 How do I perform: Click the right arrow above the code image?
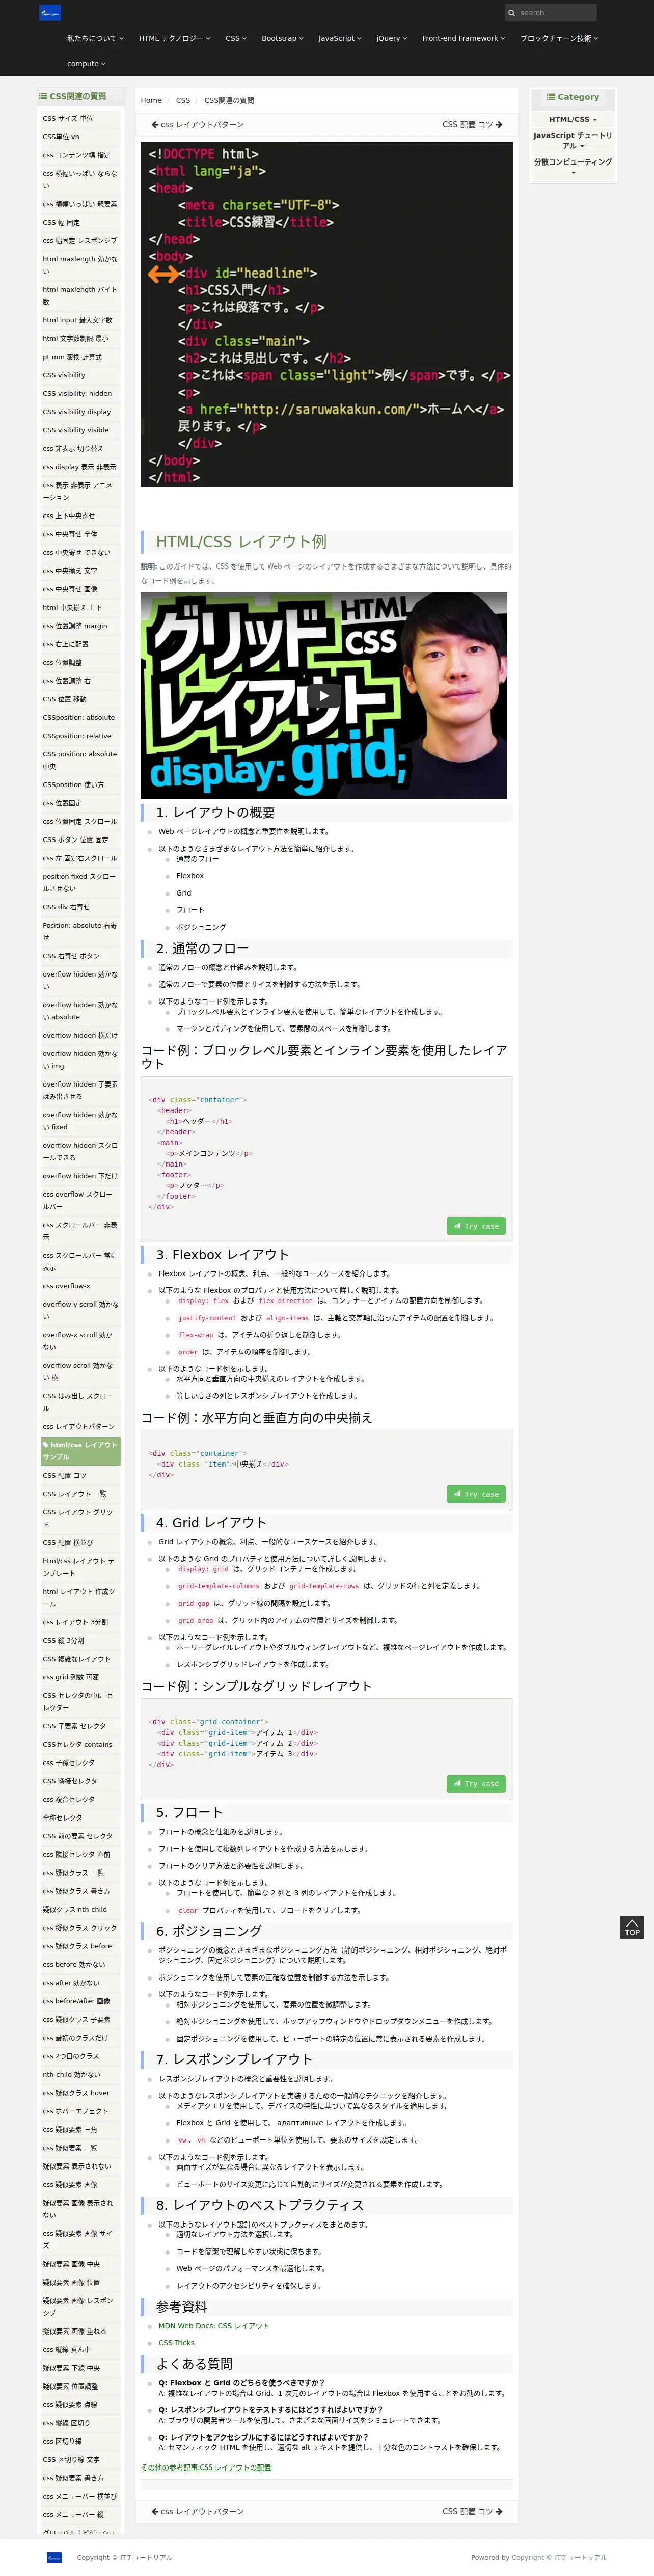[x=498, y=125]
